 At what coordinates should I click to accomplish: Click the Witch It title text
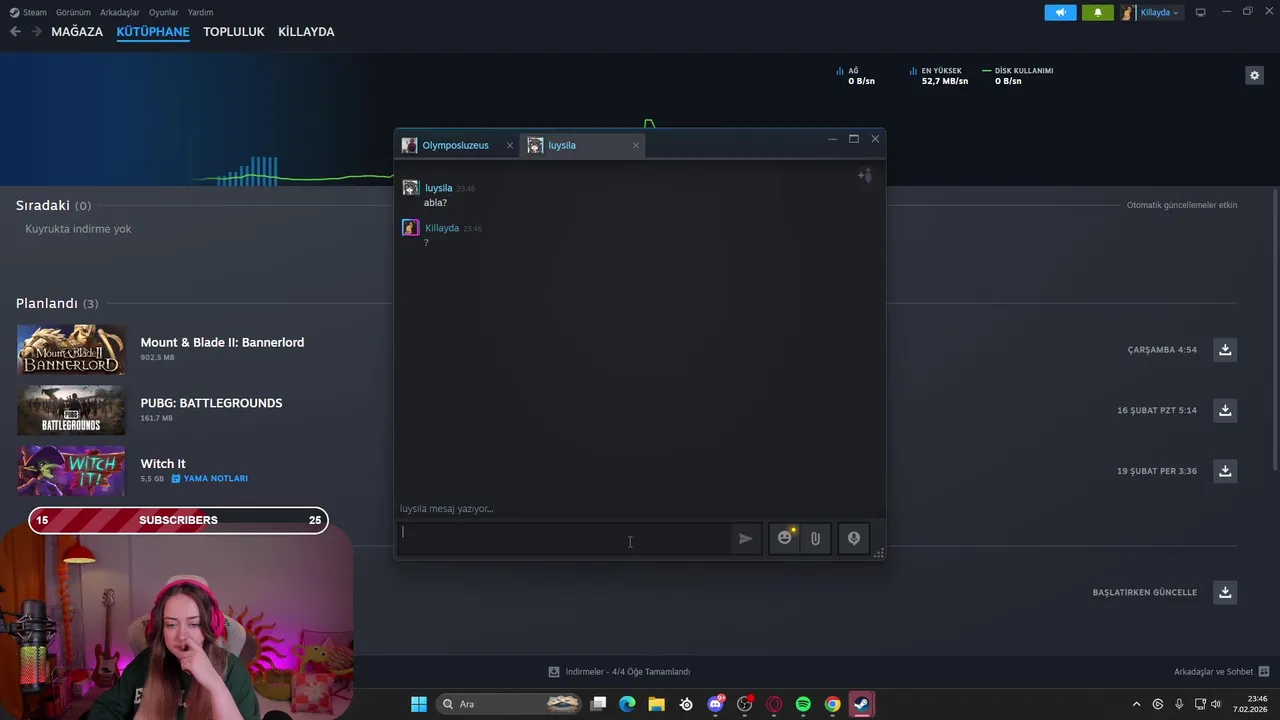(163, 464)
